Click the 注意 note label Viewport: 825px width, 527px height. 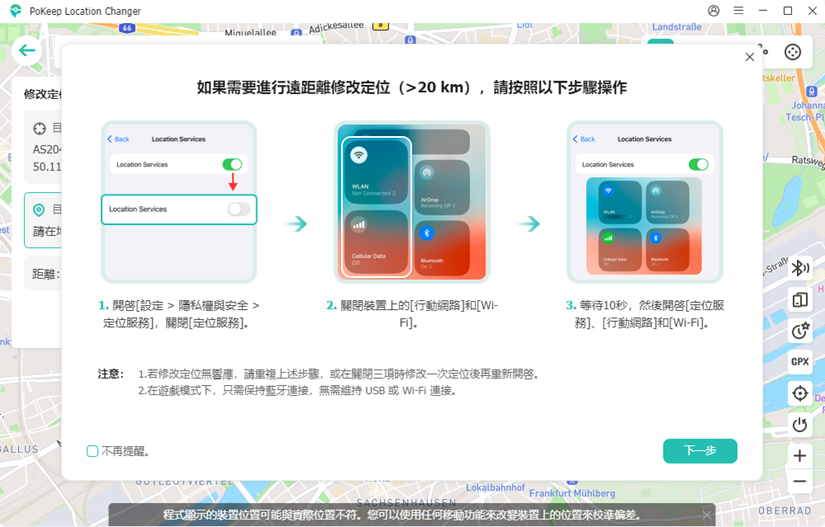click(110, 374)
